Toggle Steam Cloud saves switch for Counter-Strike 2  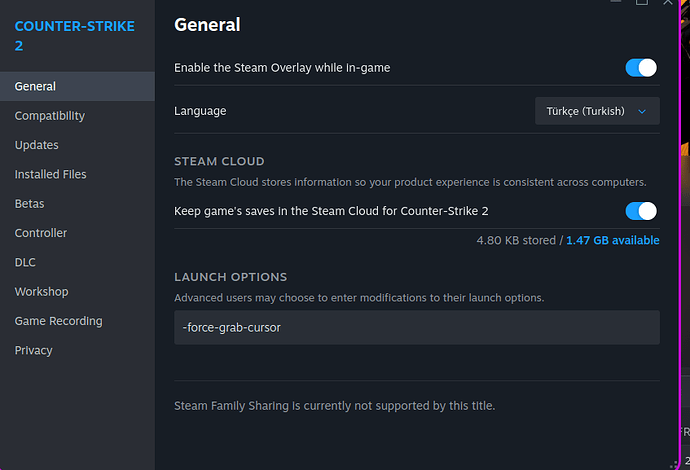coord(641,211)
